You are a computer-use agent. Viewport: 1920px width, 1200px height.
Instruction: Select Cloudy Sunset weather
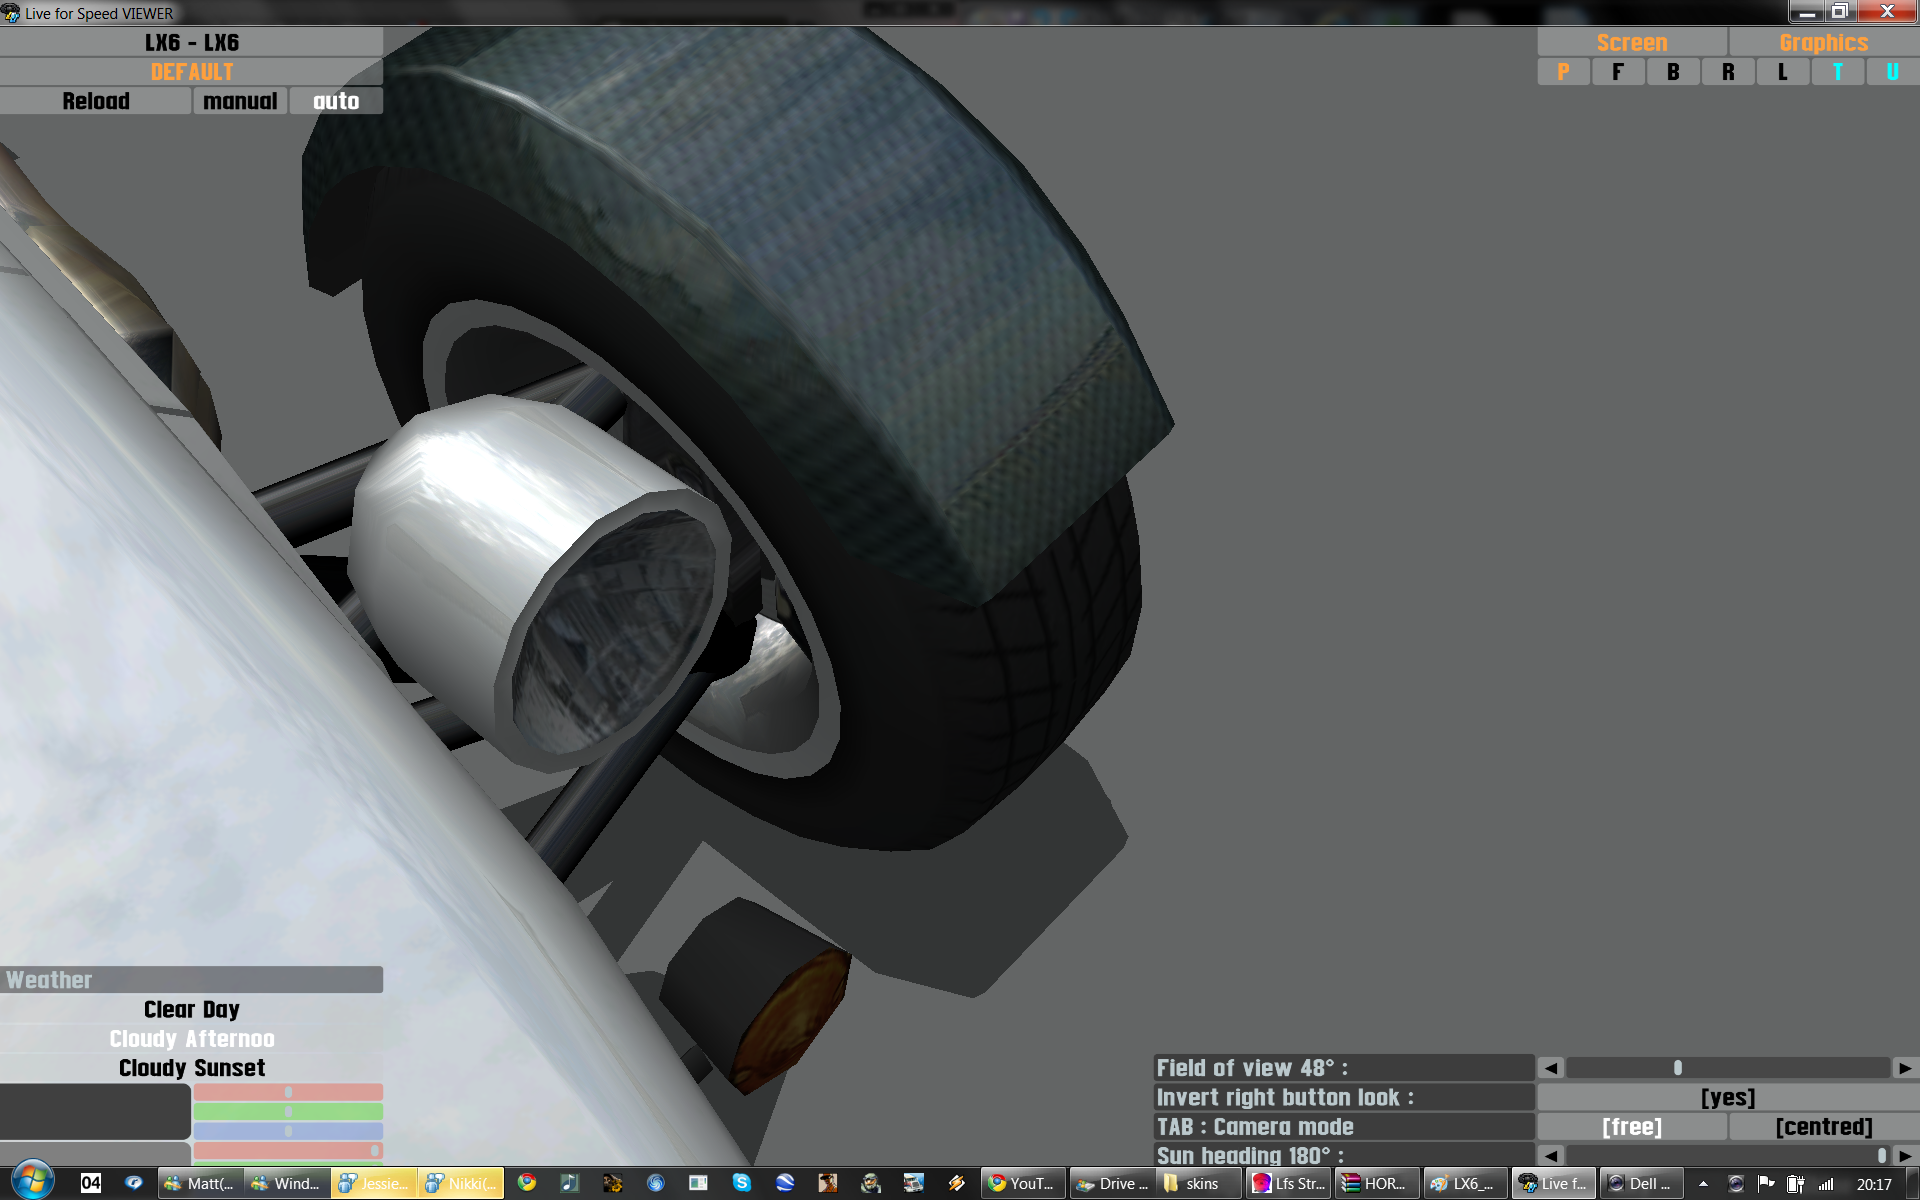click(191, 1068)
